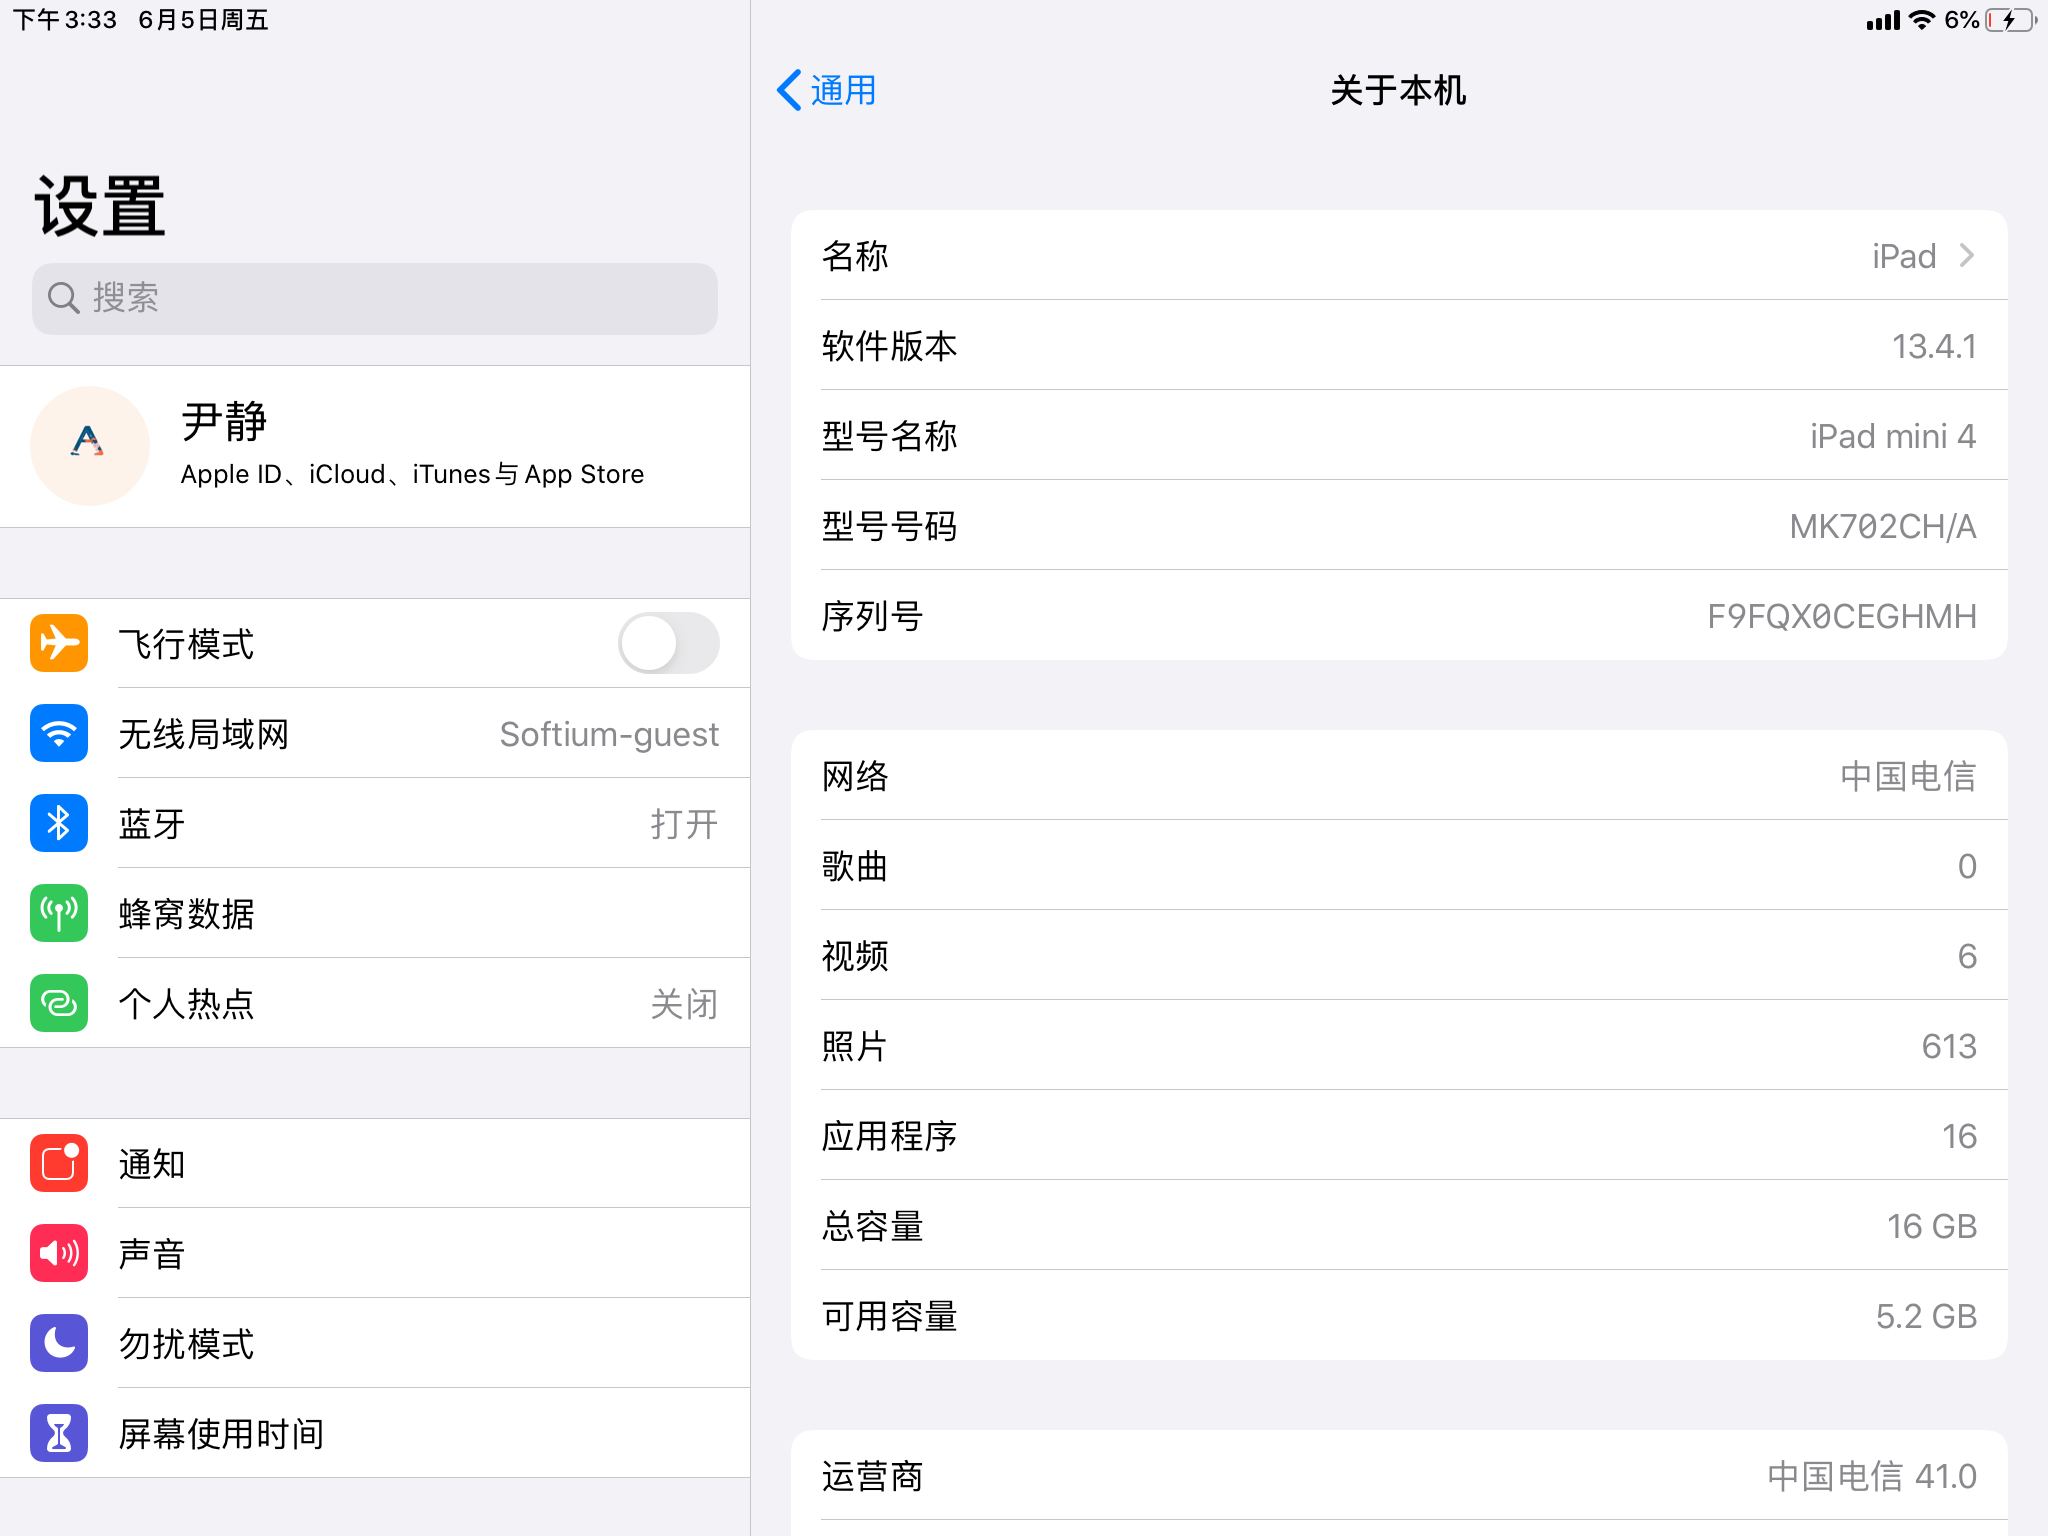The width and height of the screenshot is (2048, 1536).
Task: Click the 搜索 search field
Action: (375, 298)
